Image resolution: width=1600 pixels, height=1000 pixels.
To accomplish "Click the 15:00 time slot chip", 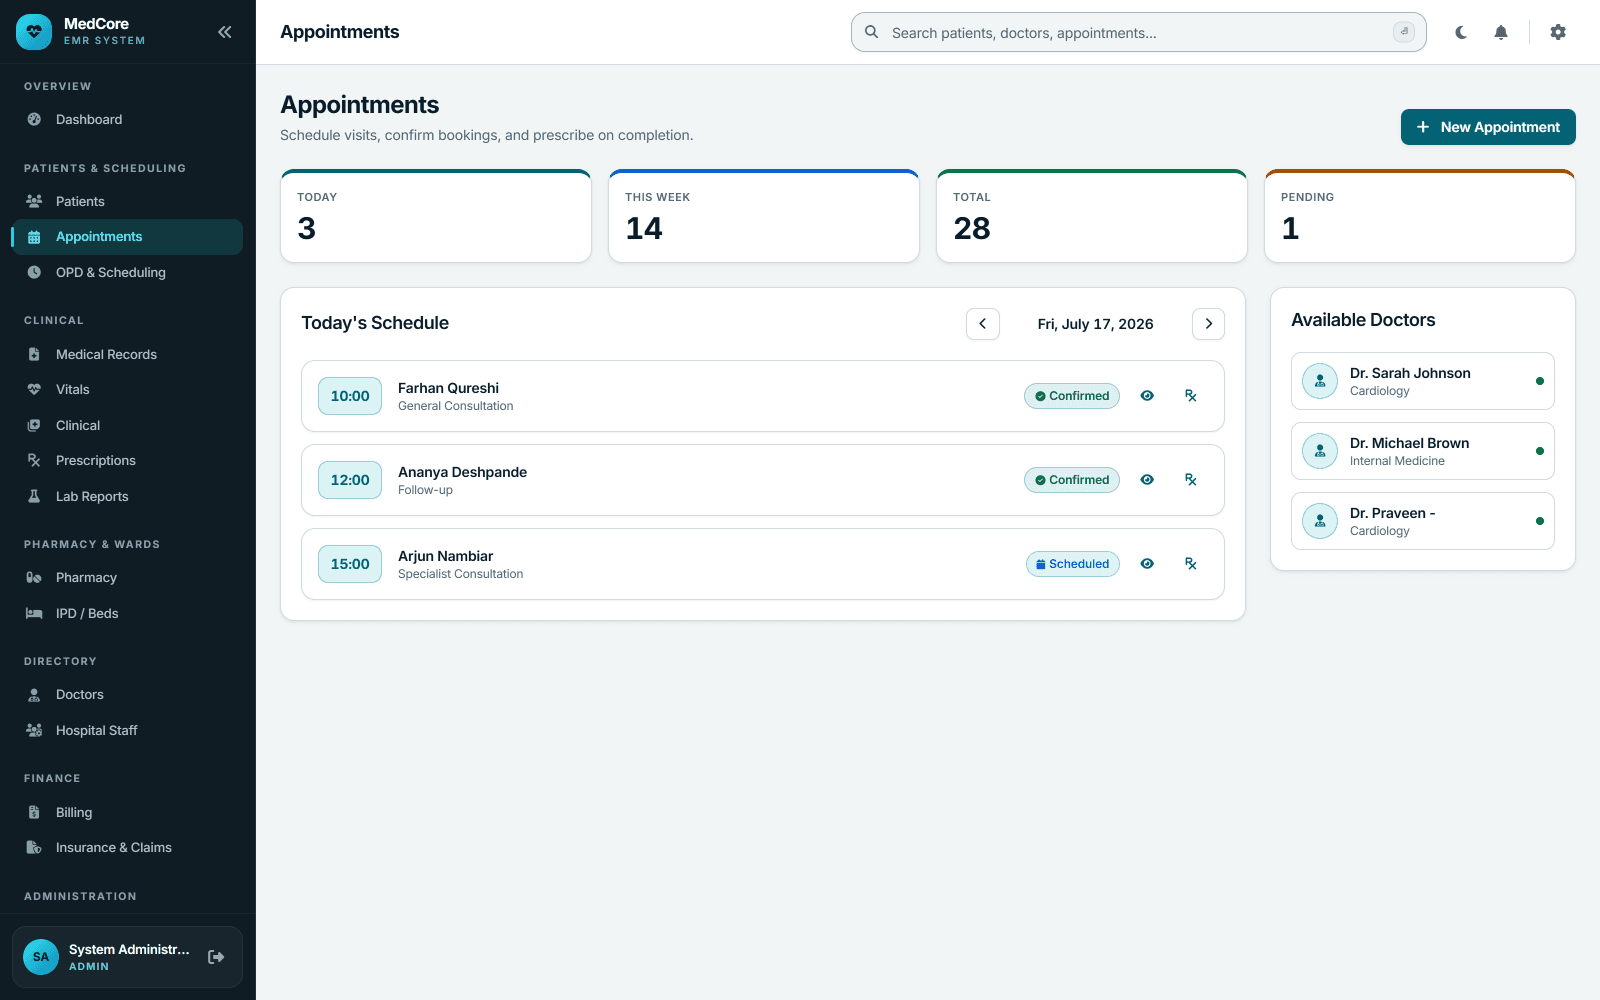I will tap(350, 564).
